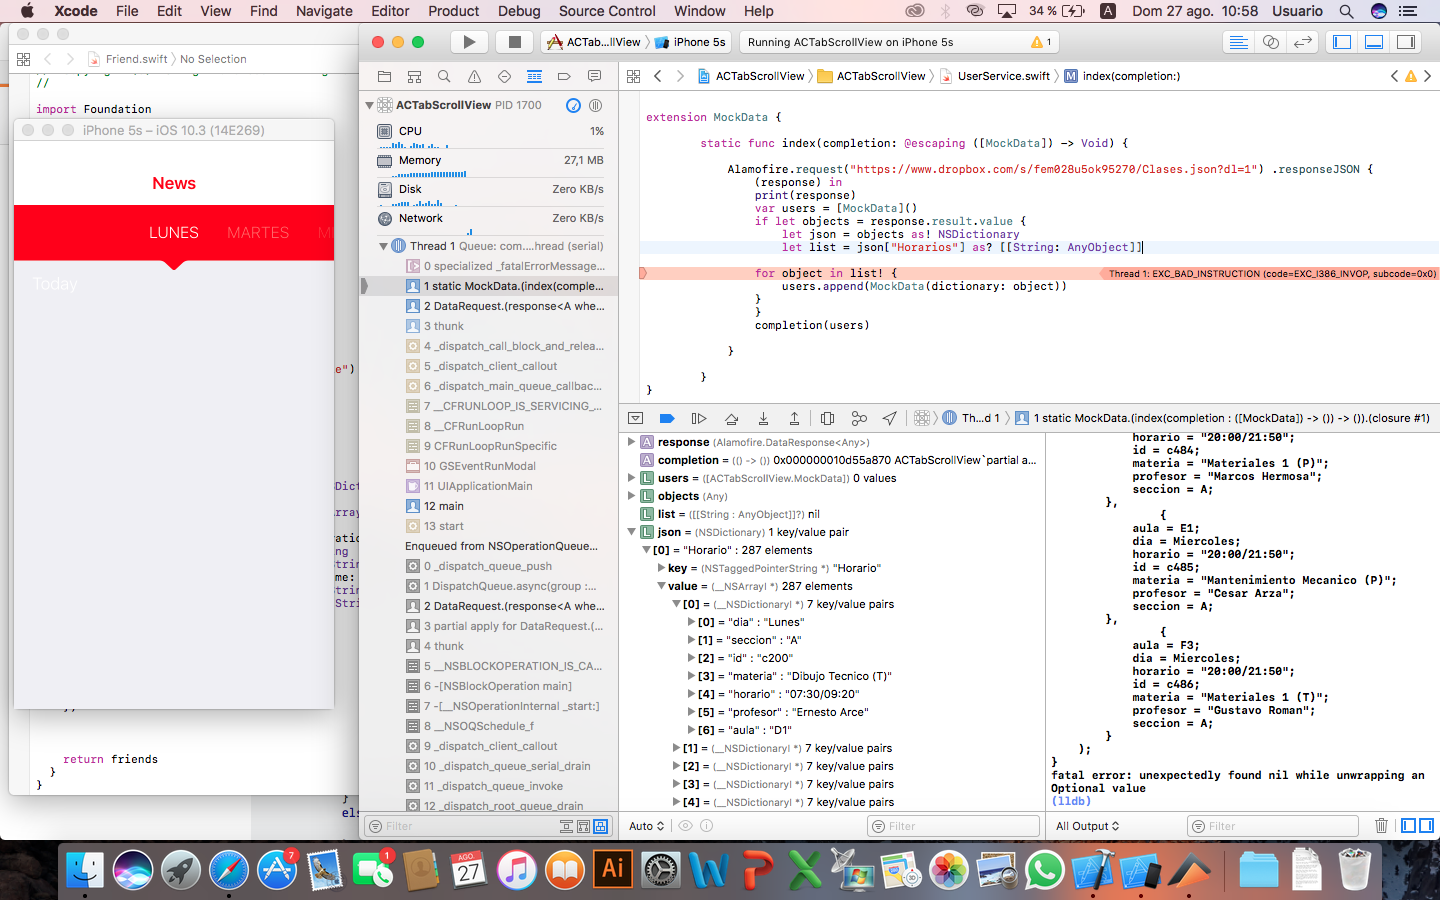Step into the function

click(x=763, y=418)
